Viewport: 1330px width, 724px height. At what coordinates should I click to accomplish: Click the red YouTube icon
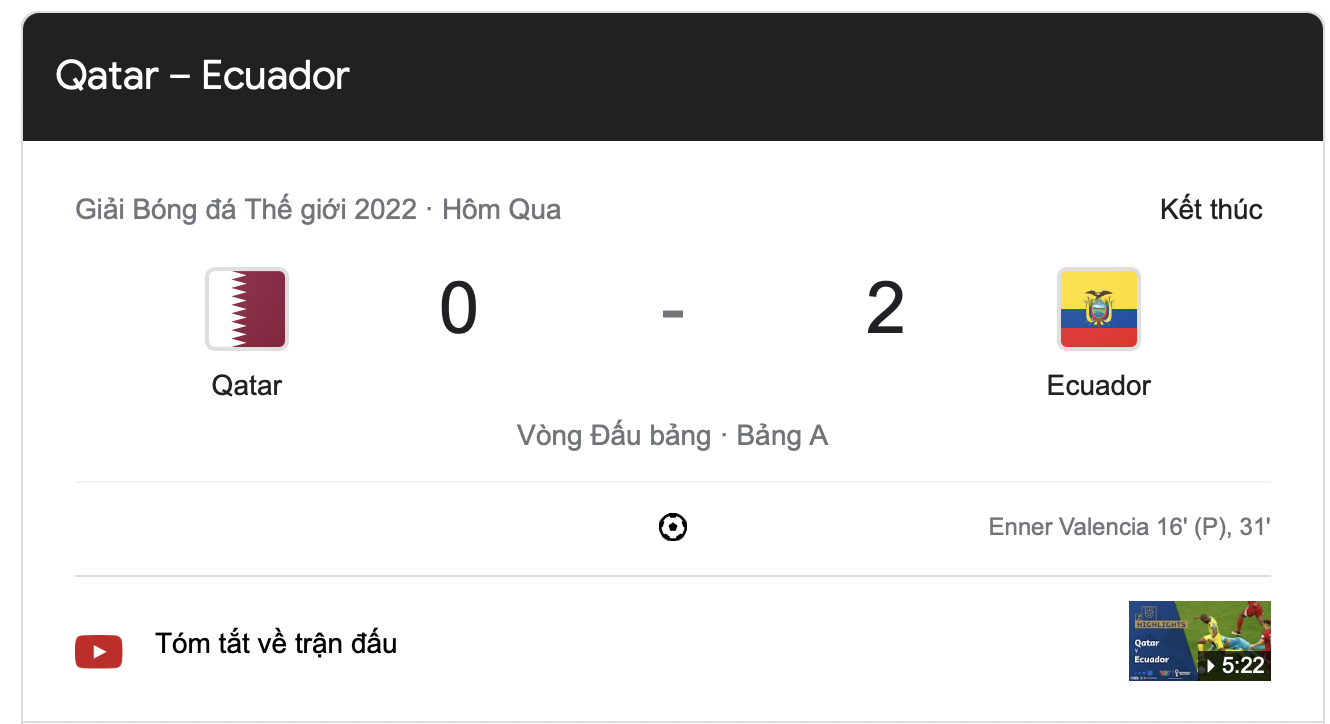[x=99, y=652]
